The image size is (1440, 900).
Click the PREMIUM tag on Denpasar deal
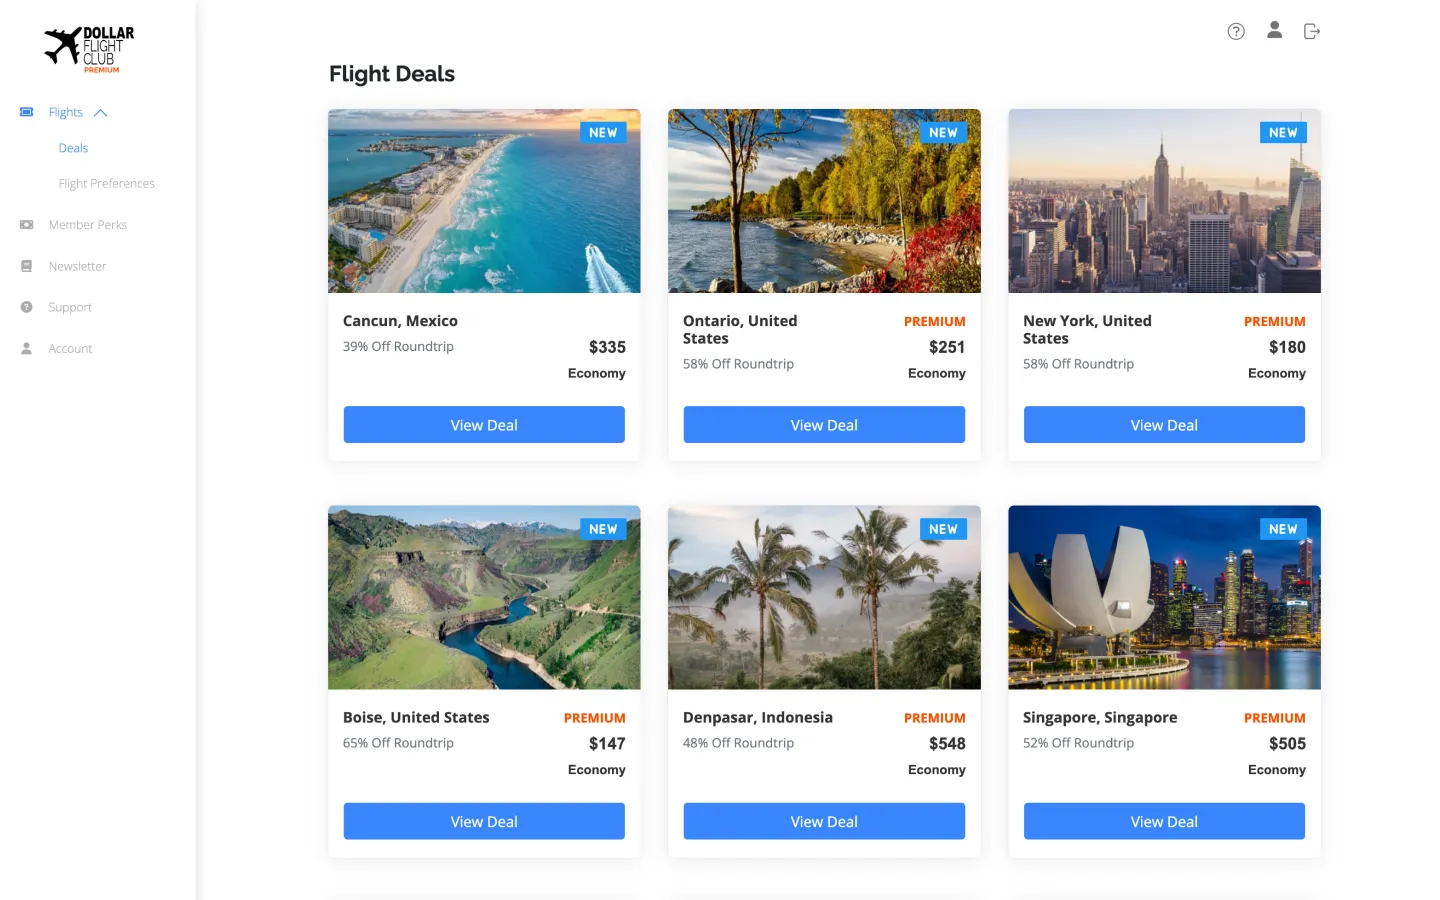point(935,717)
